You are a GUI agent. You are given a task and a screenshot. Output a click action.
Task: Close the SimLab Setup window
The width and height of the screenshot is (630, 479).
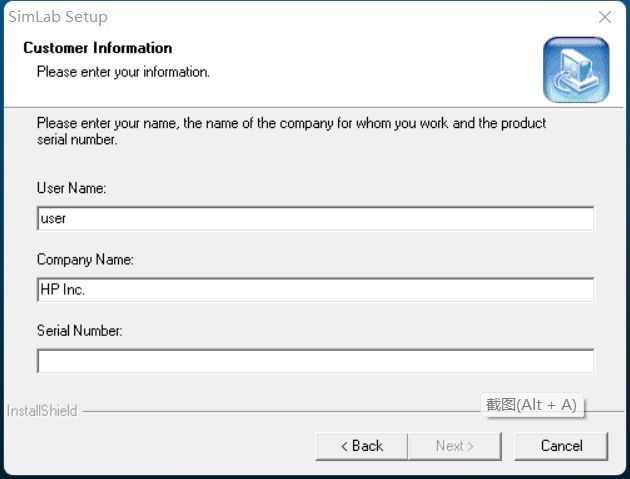[604, 17]
